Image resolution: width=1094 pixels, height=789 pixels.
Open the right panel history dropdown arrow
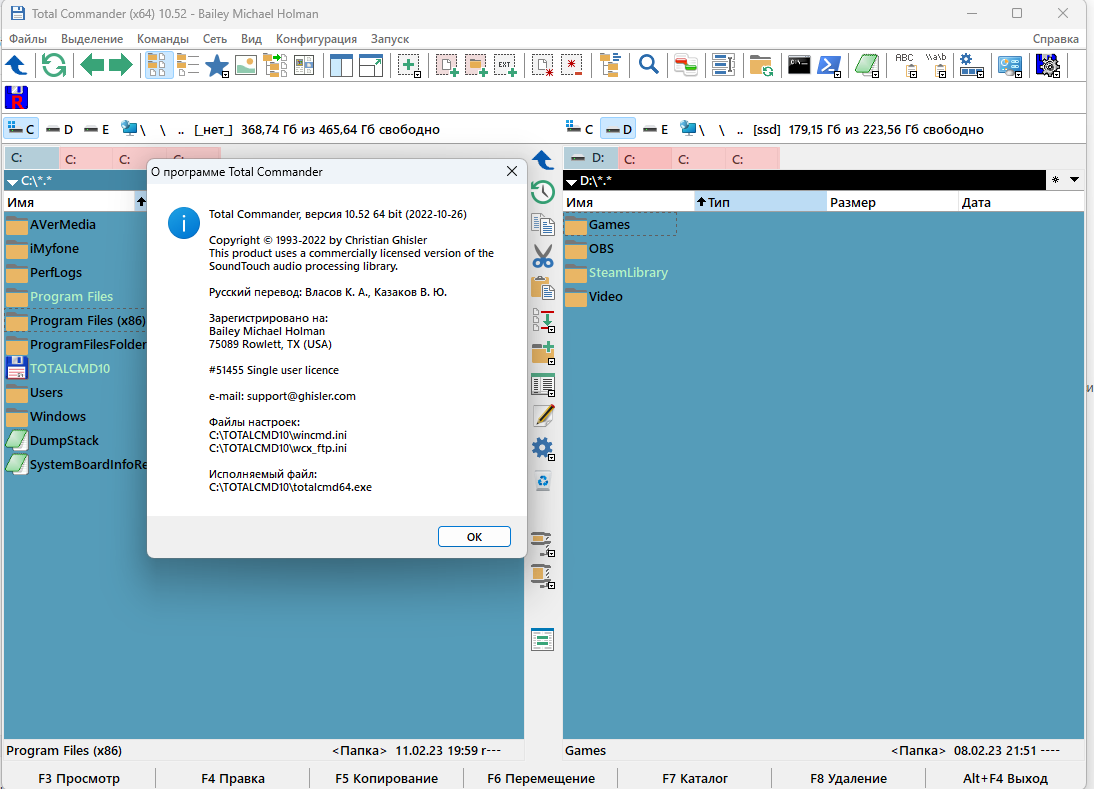1074,180
